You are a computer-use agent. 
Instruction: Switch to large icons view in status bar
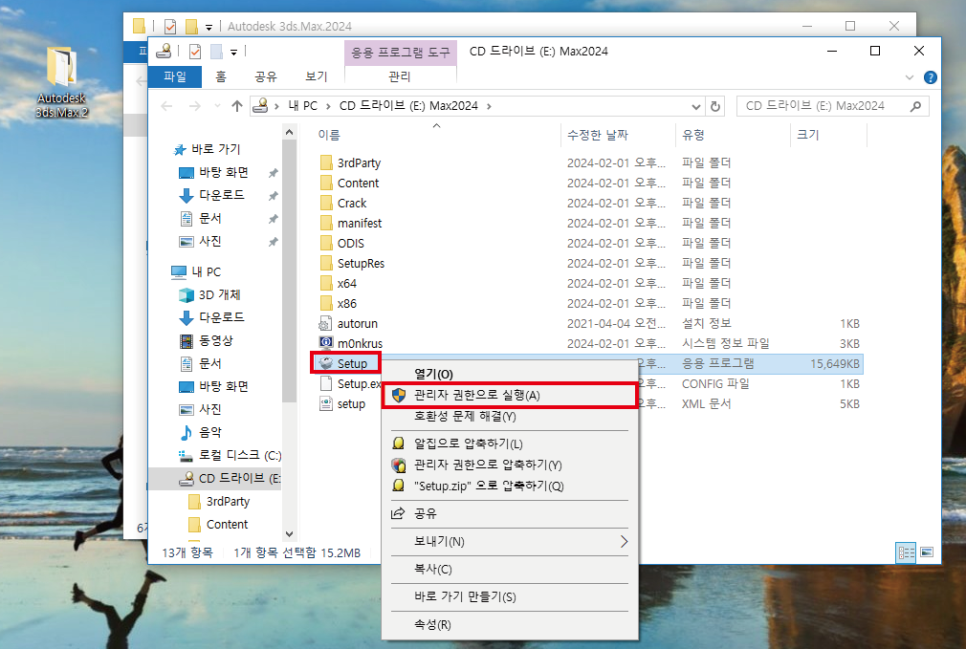(927, 552)
